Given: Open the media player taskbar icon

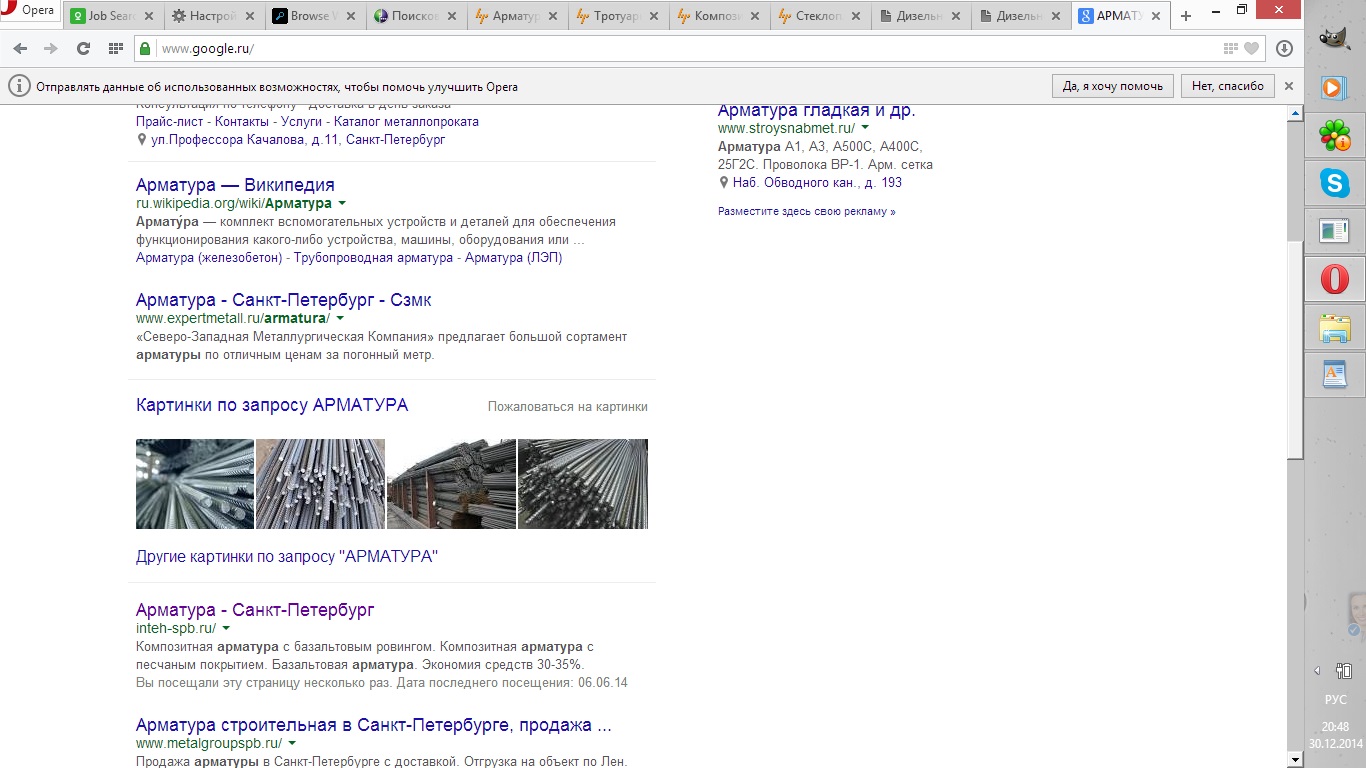Looking at the screenshot, I should (1334, 88).
